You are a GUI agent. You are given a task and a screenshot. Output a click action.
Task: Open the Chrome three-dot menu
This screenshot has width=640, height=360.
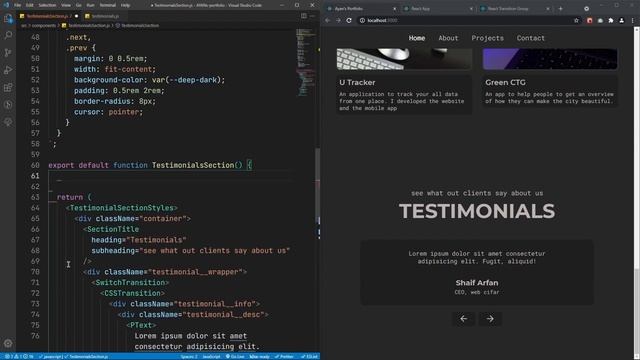[633, 20]
